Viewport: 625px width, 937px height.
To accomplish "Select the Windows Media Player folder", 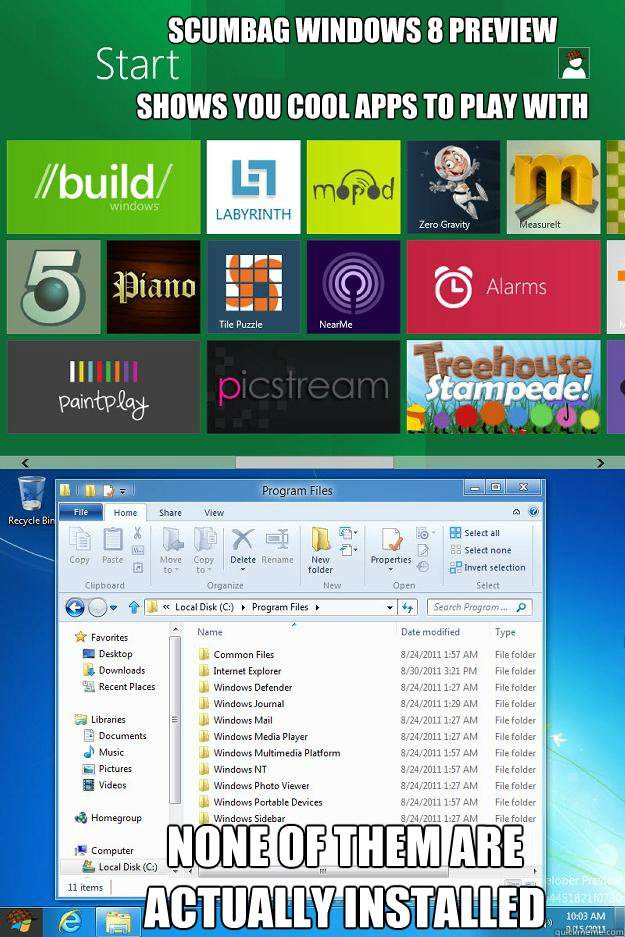I will point(261,737).
